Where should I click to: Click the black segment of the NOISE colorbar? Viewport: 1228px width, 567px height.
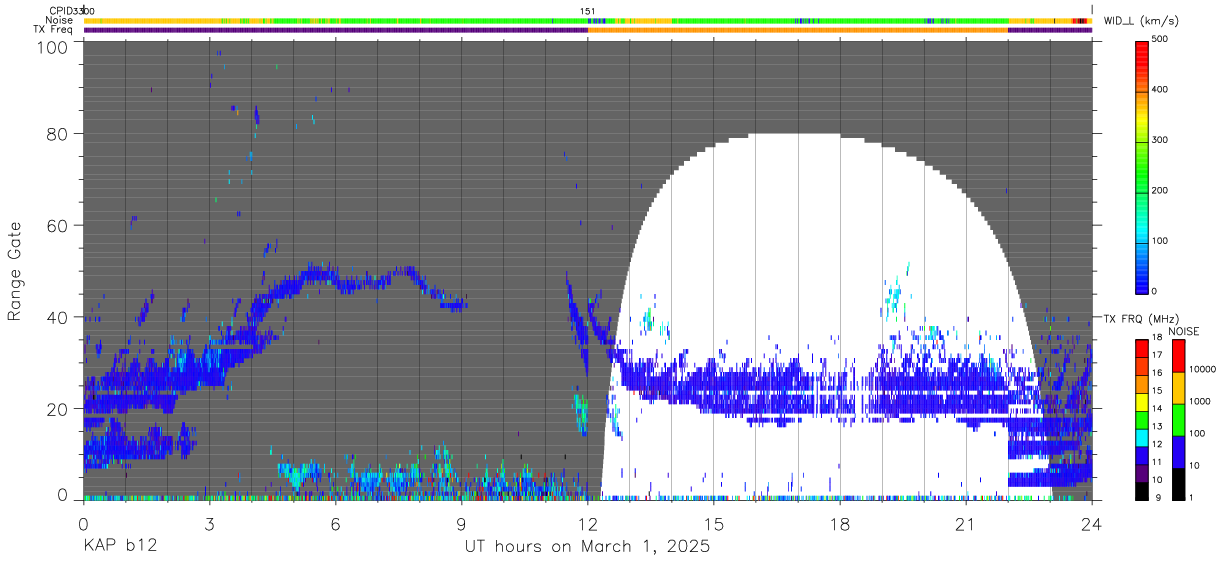point(1179,483)
